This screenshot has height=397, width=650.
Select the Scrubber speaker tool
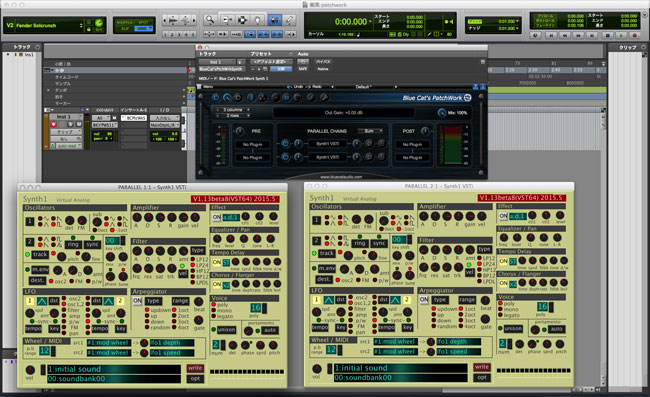point(274,20)
